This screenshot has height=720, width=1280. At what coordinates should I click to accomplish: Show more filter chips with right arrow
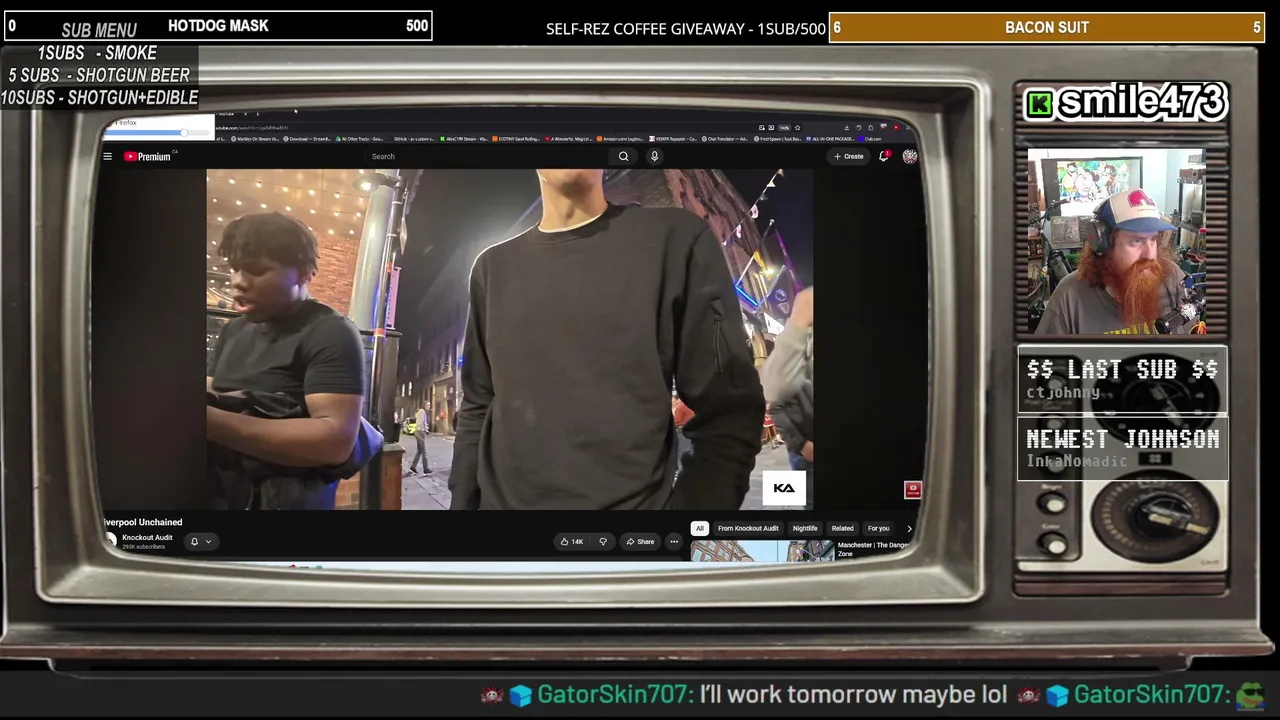(909, 528)
